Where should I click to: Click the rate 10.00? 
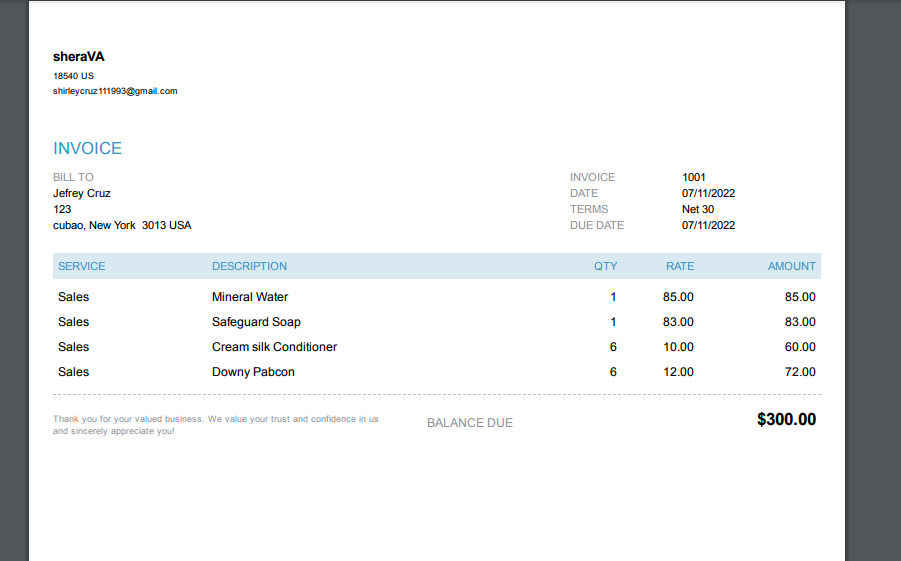678,347
